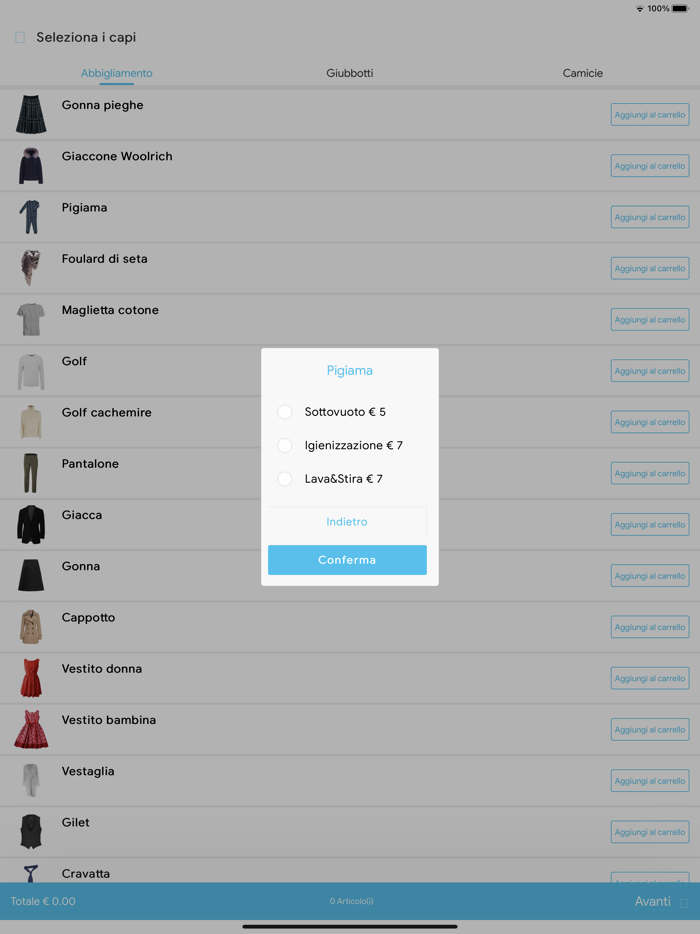Select the Abbigliamento tab

point(117,73)
